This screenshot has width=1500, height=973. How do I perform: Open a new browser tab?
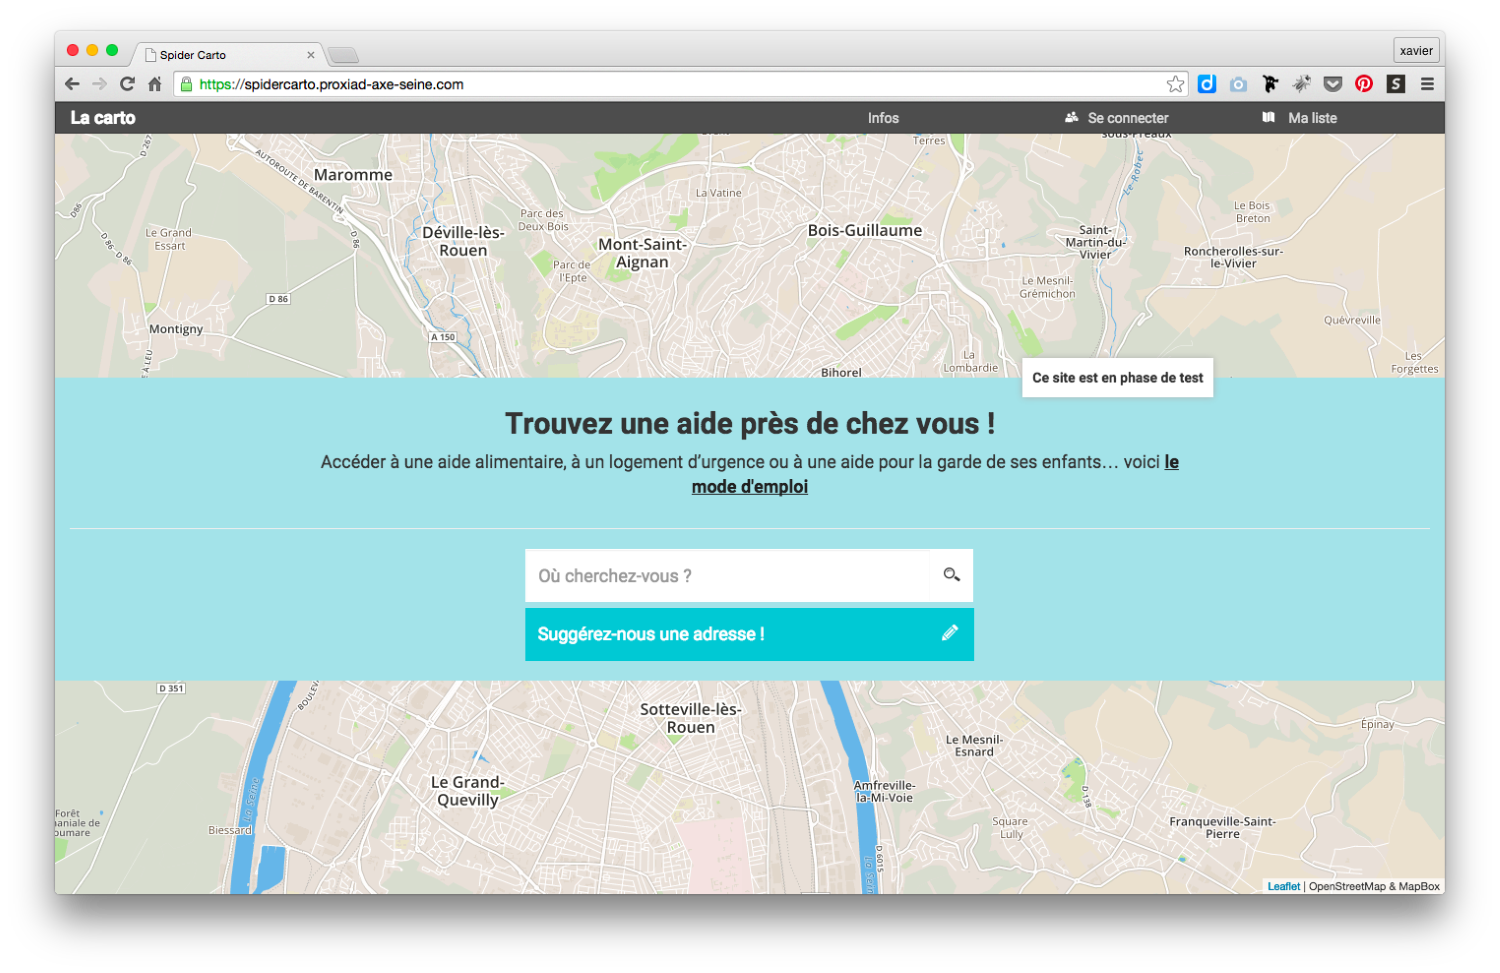point(343,55)
